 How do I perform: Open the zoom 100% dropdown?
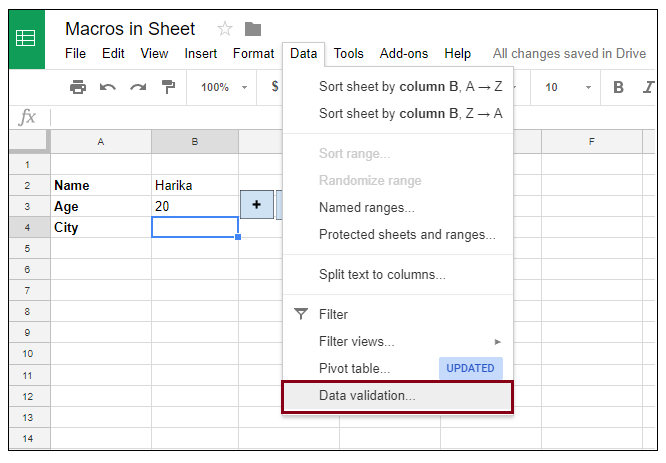click(x=224, y=87)
